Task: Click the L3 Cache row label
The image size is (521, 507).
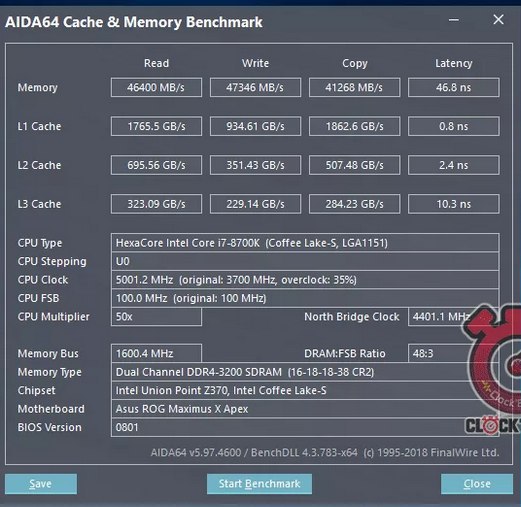Action: [39, 204]
